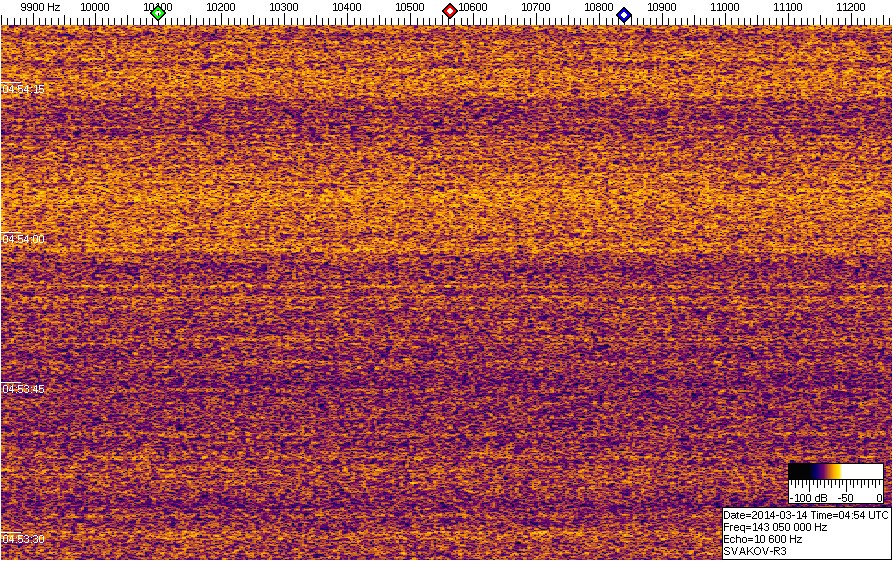Screen dimensions: 893x561
Task: Click the Date=2014-03-14 info line
Action: point(805,515)
